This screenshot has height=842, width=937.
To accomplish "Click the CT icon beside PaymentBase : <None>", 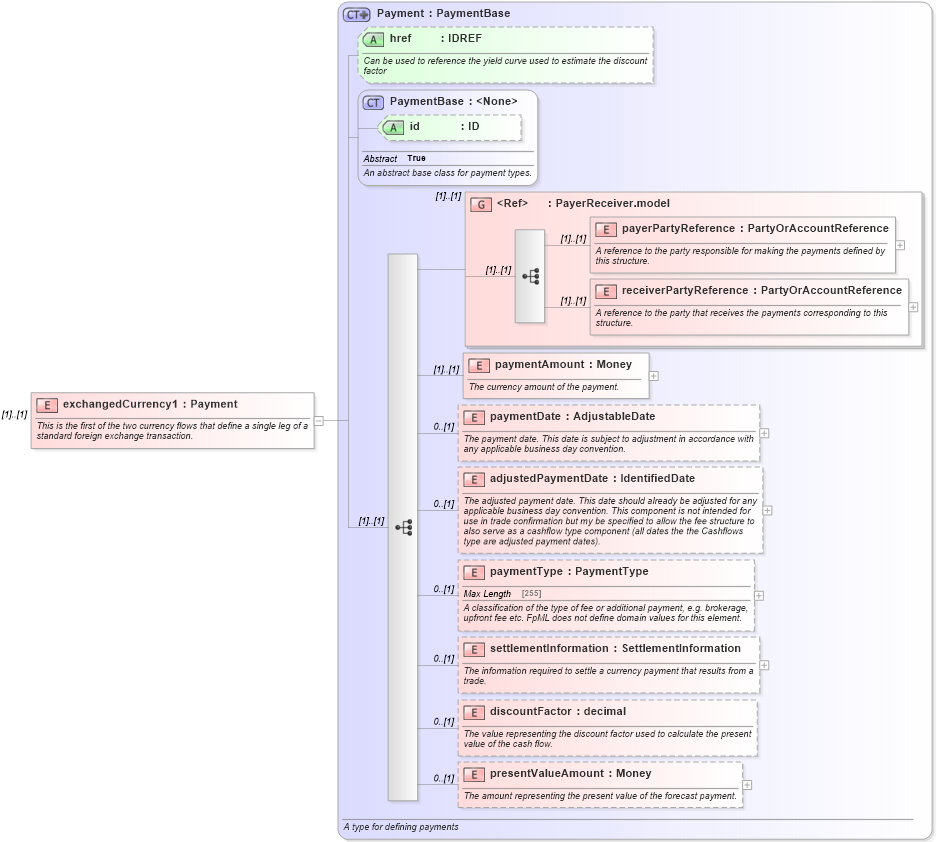I will (x=373, y=103).
